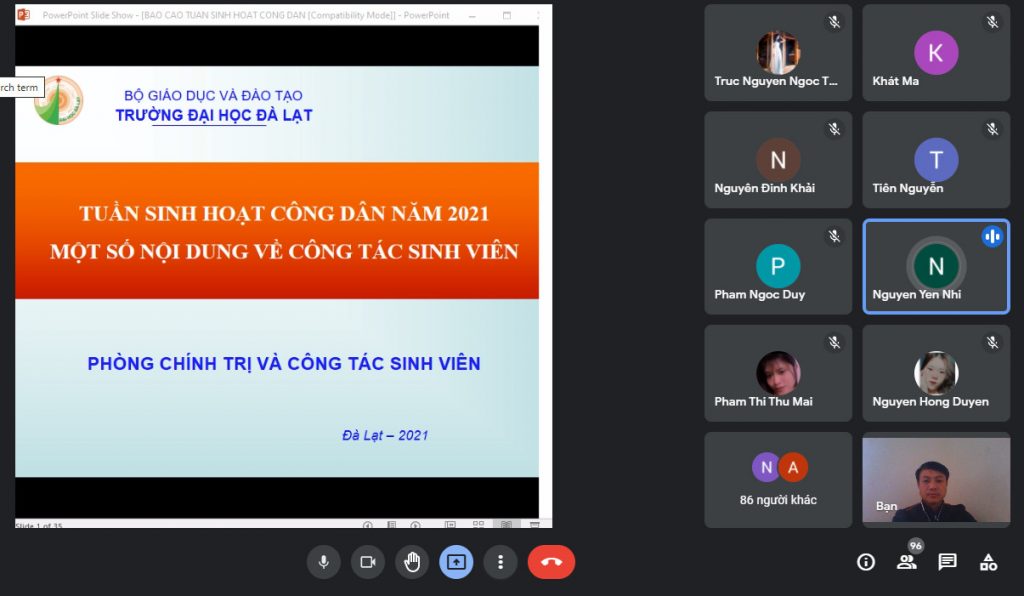
Task: Switch to Slide Sorter view in PowerPoint status bar
Action: (478, 524)
